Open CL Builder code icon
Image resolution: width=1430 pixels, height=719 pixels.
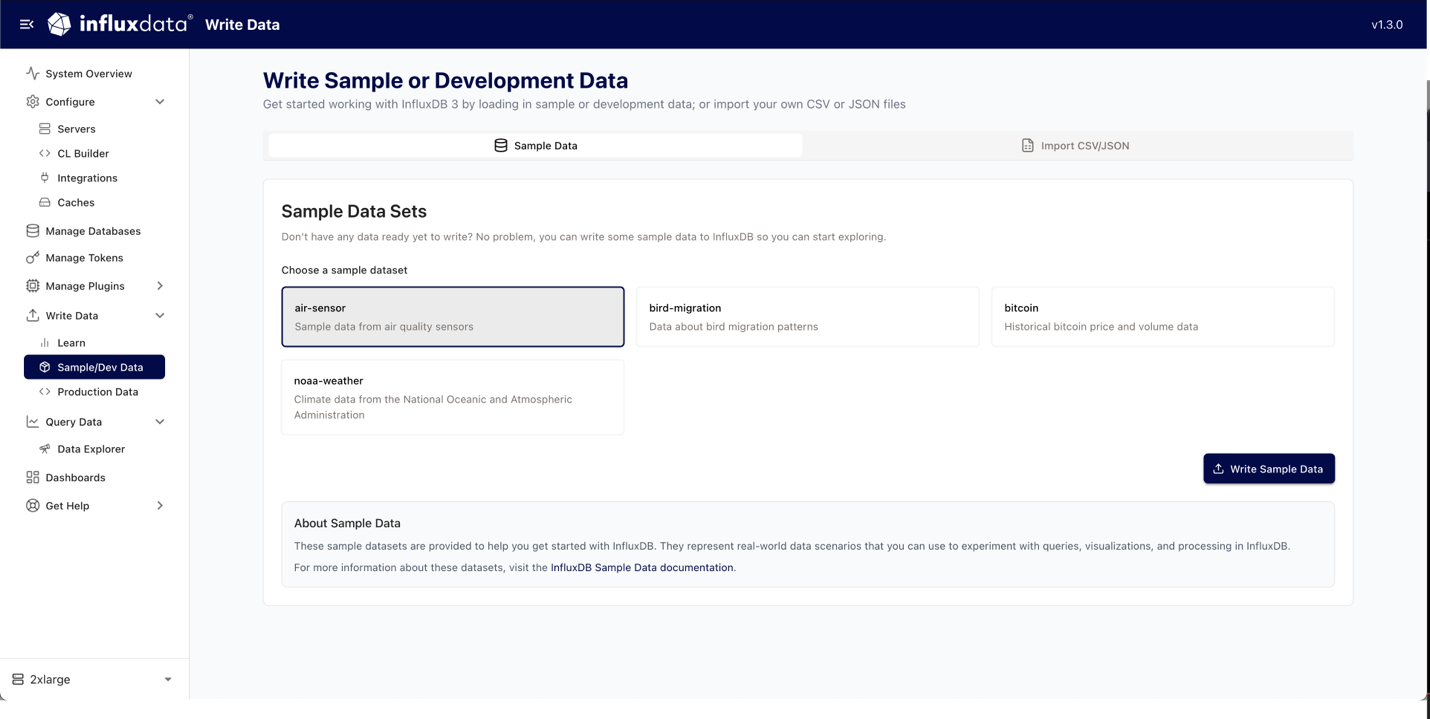(45, 154)
